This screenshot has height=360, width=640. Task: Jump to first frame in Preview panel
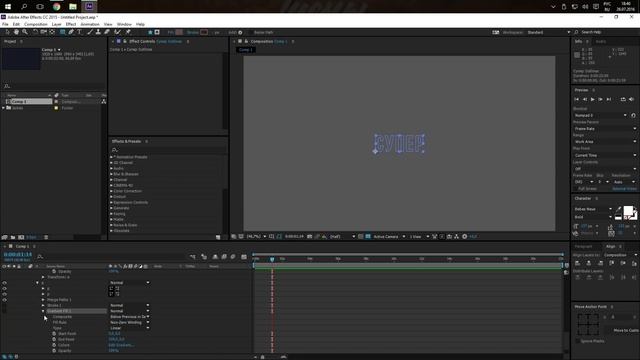tap(576, 99)
